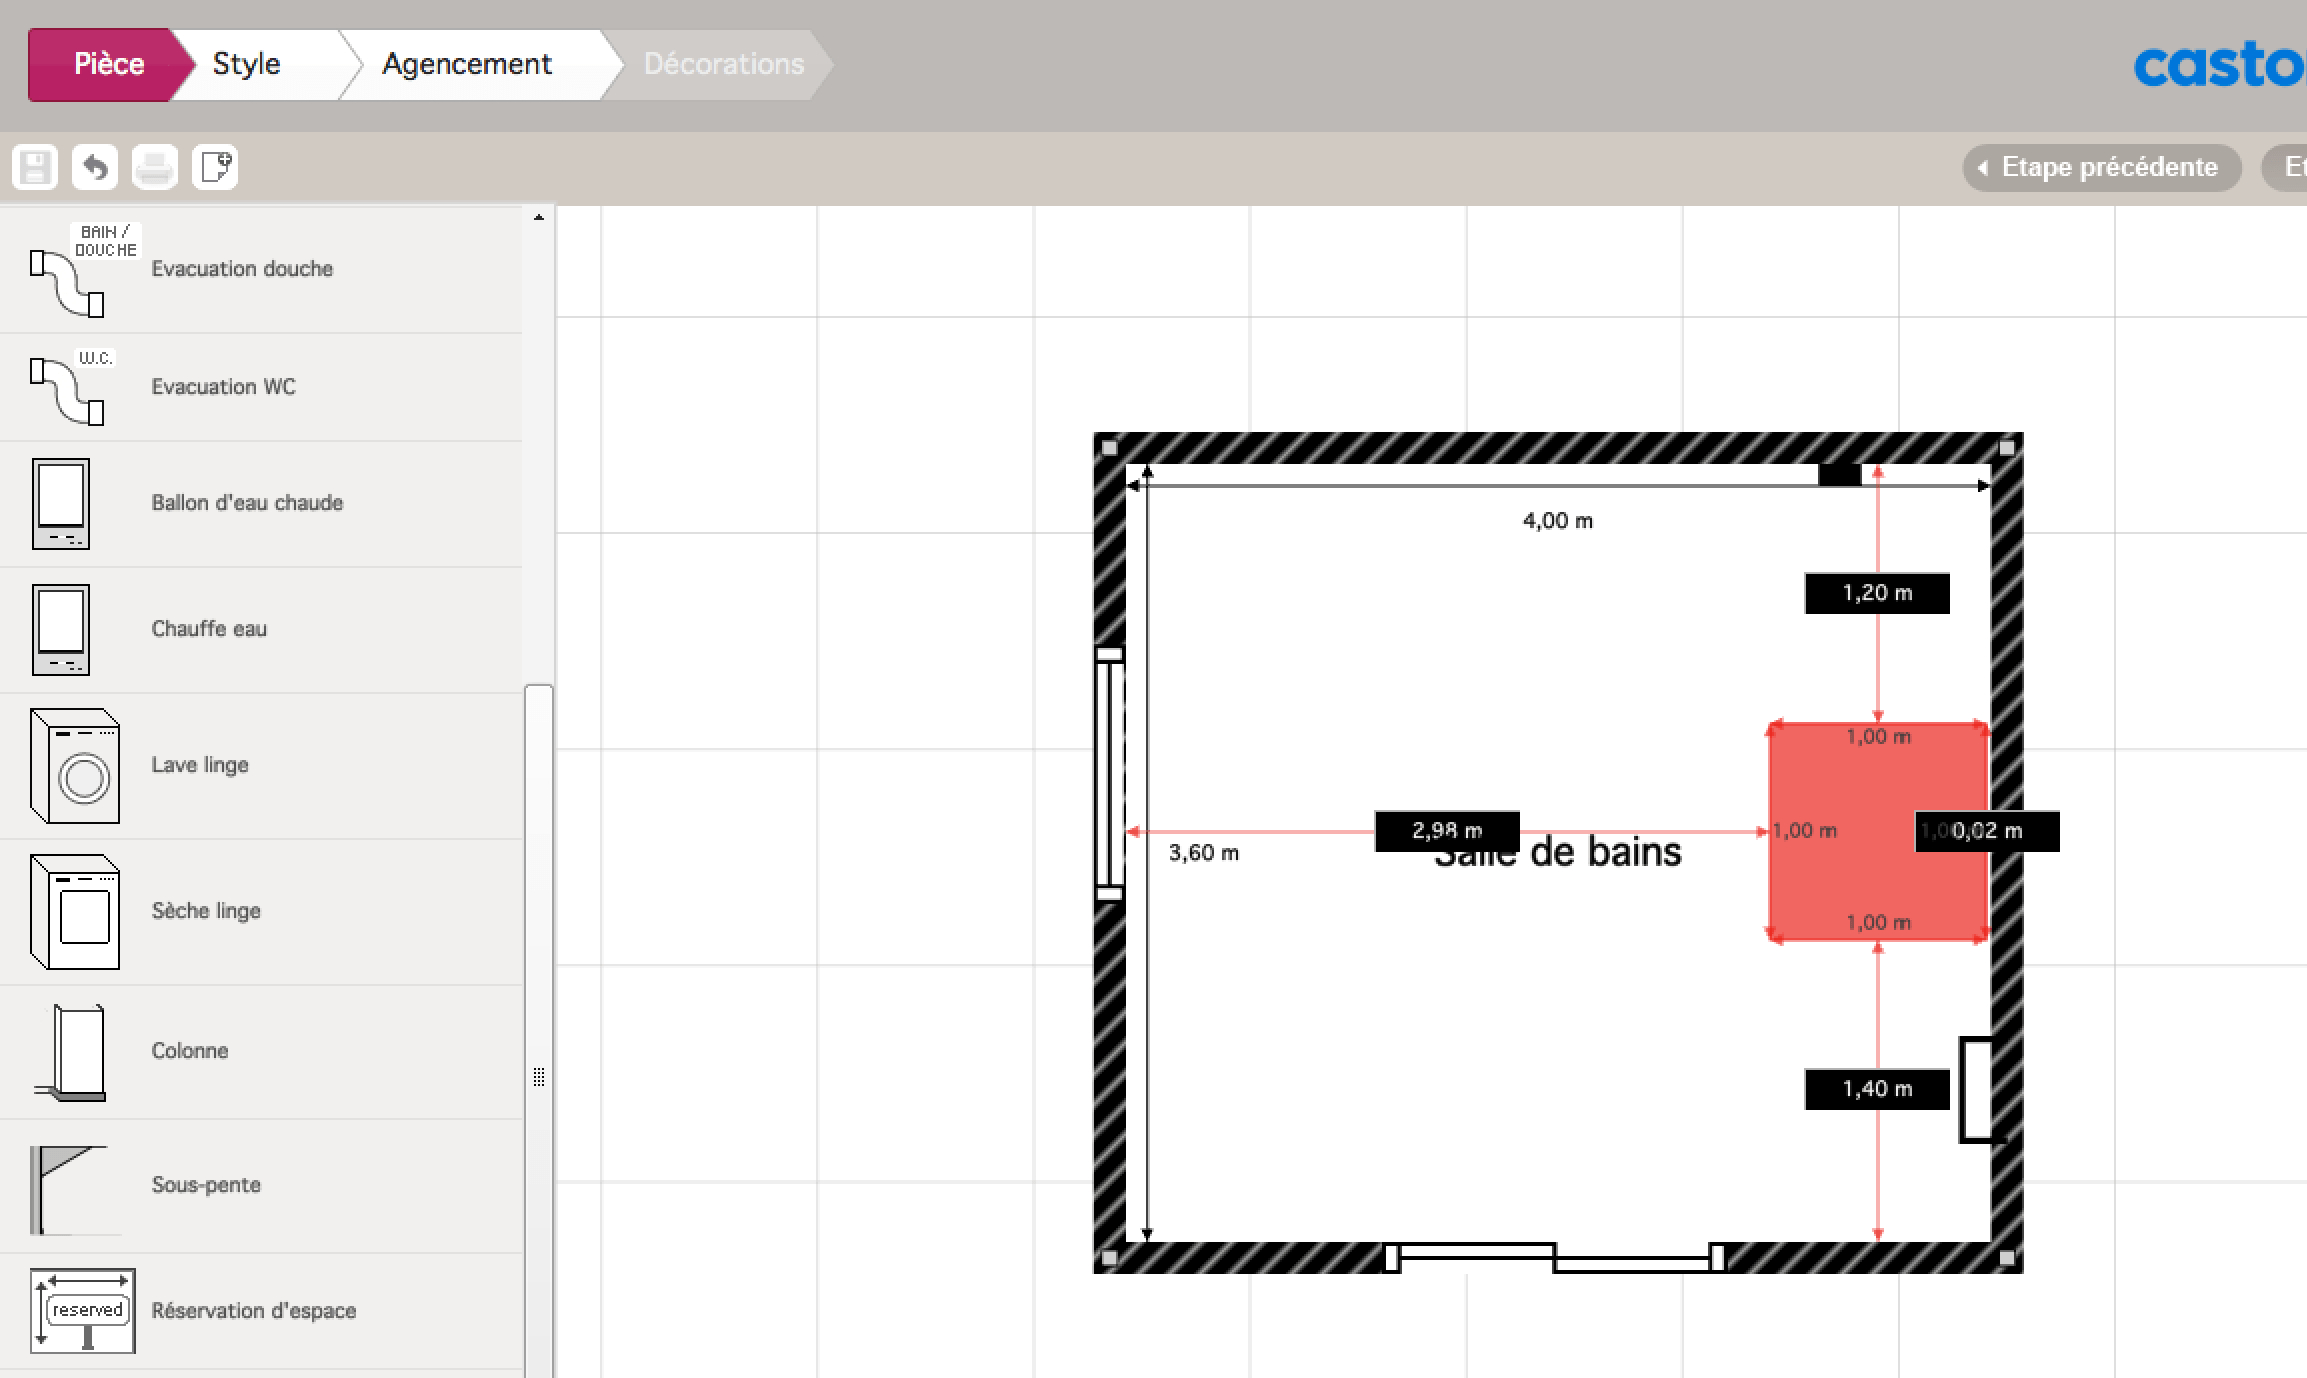The image size is (2307, 1378).
Task: Select the Réservation d'espace icon
Action: 83,1311
